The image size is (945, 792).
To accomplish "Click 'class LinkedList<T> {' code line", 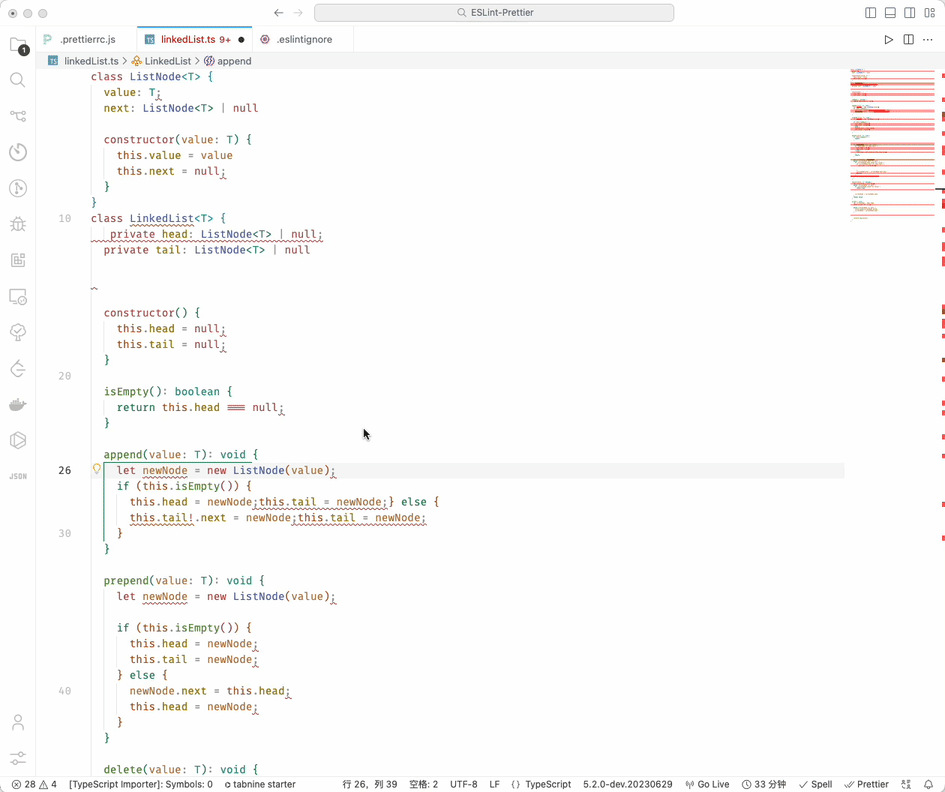I will 159,218.
